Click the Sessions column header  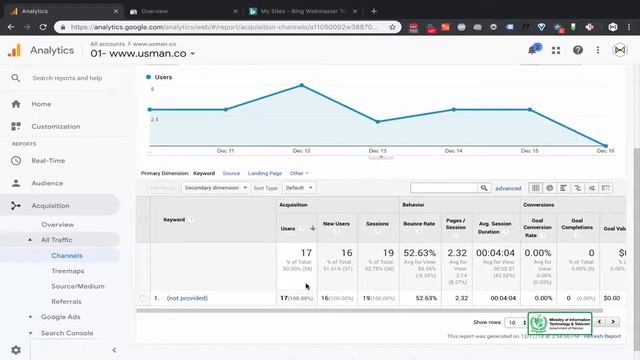[x=377, y=224]
